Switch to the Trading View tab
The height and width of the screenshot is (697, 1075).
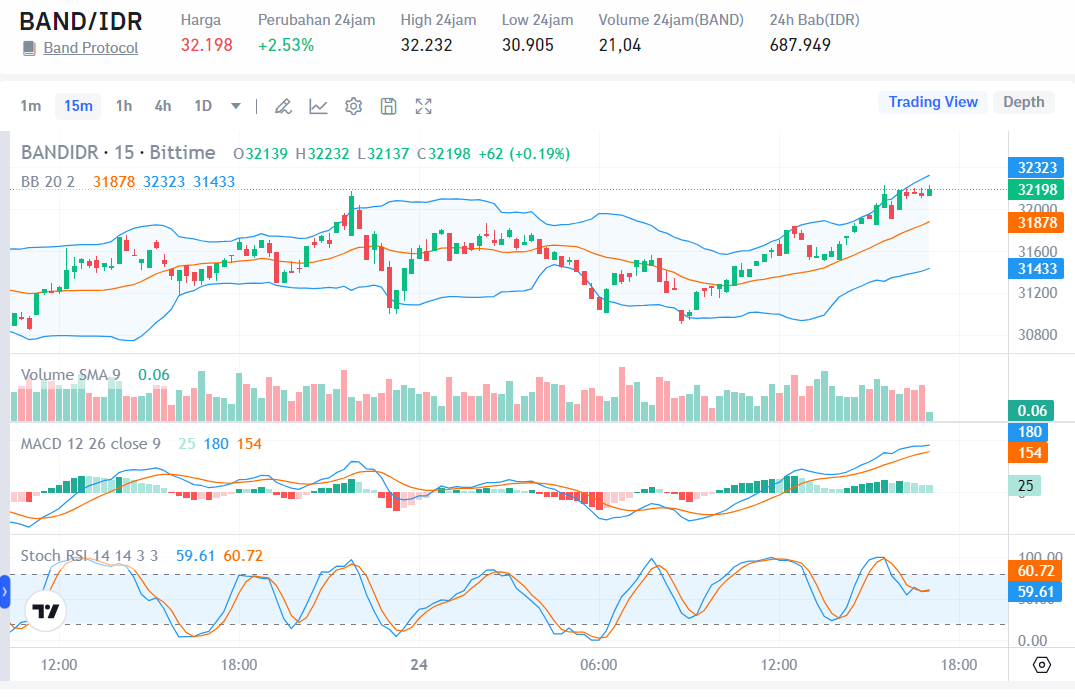933,102
